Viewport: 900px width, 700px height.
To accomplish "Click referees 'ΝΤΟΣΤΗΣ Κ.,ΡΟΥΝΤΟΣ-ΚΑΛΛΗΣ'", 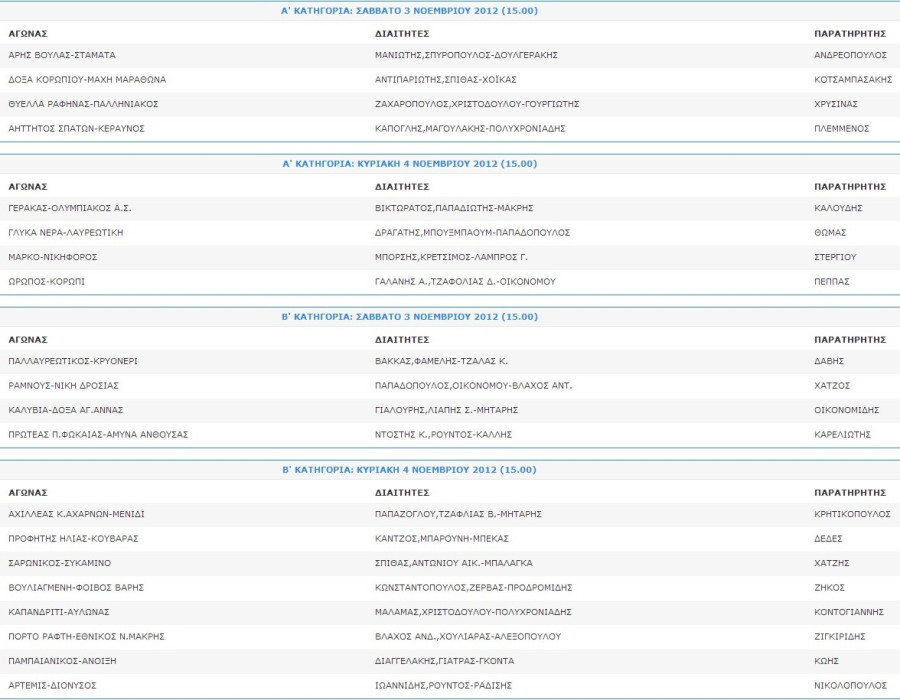I will (x=443, y=435).
